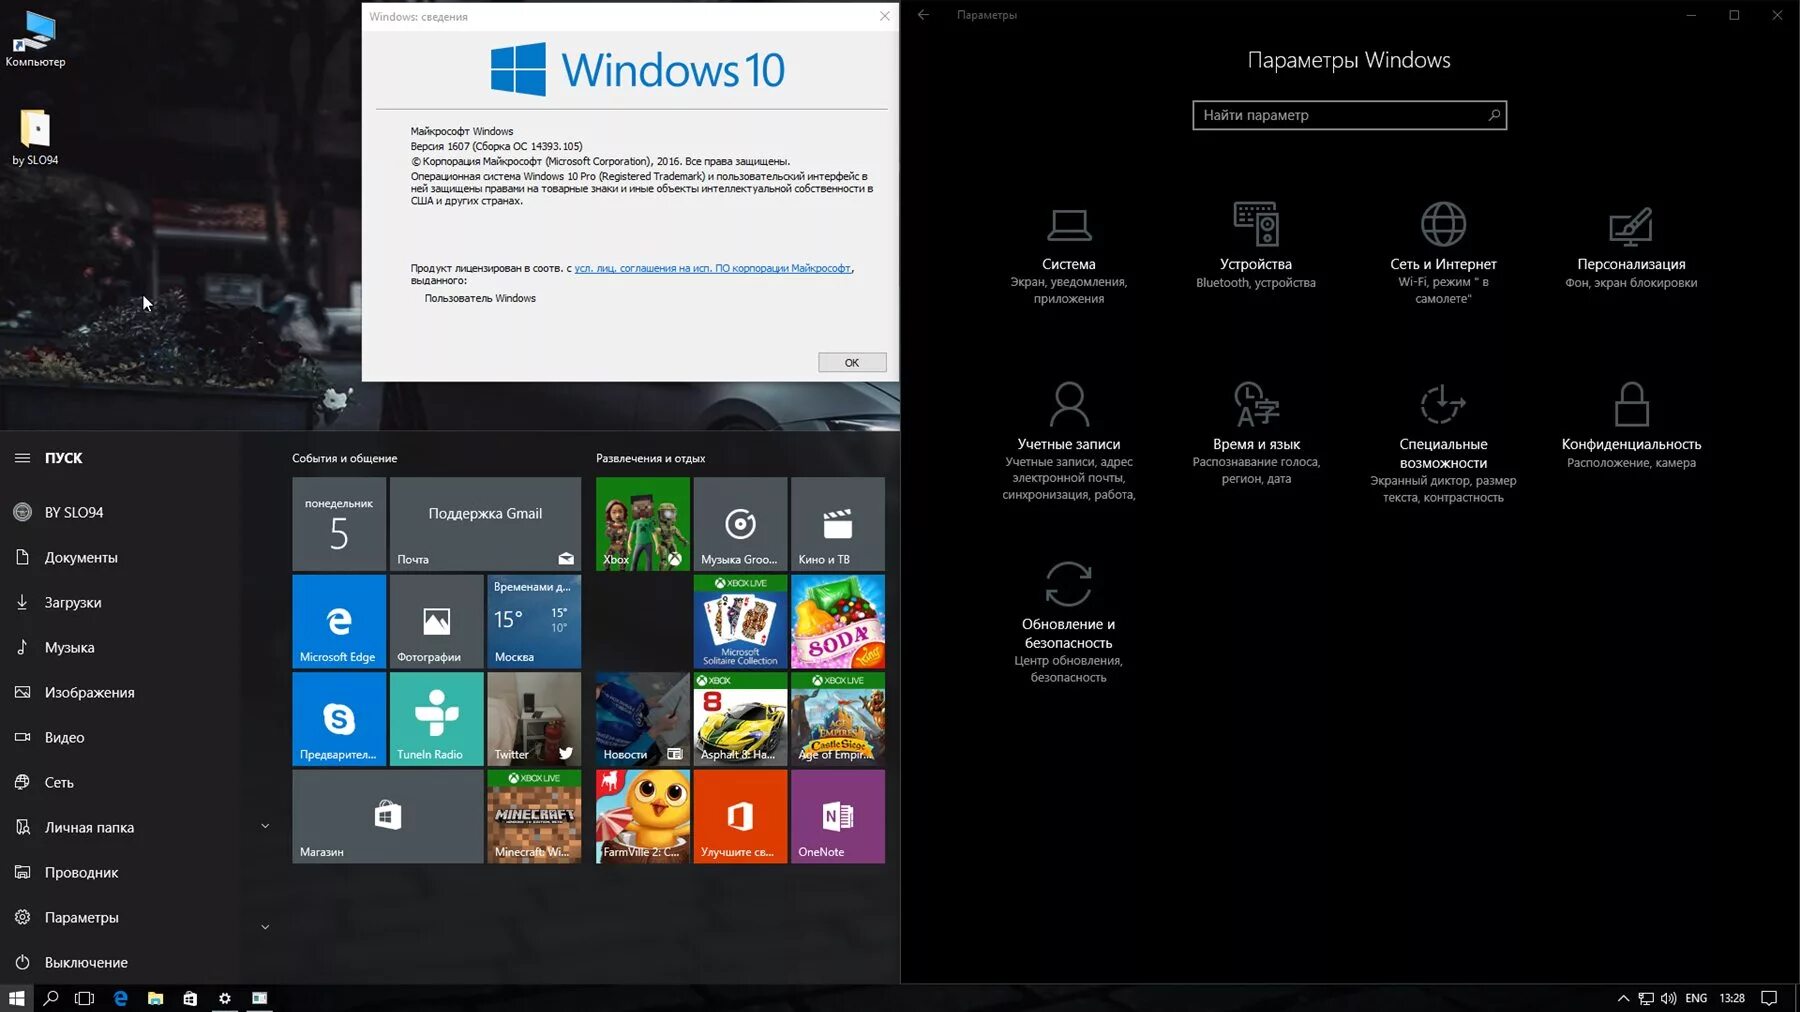Launch Asphalt 8 game tile
Screen dimensions: 1800x1012
tap(740, 719)
